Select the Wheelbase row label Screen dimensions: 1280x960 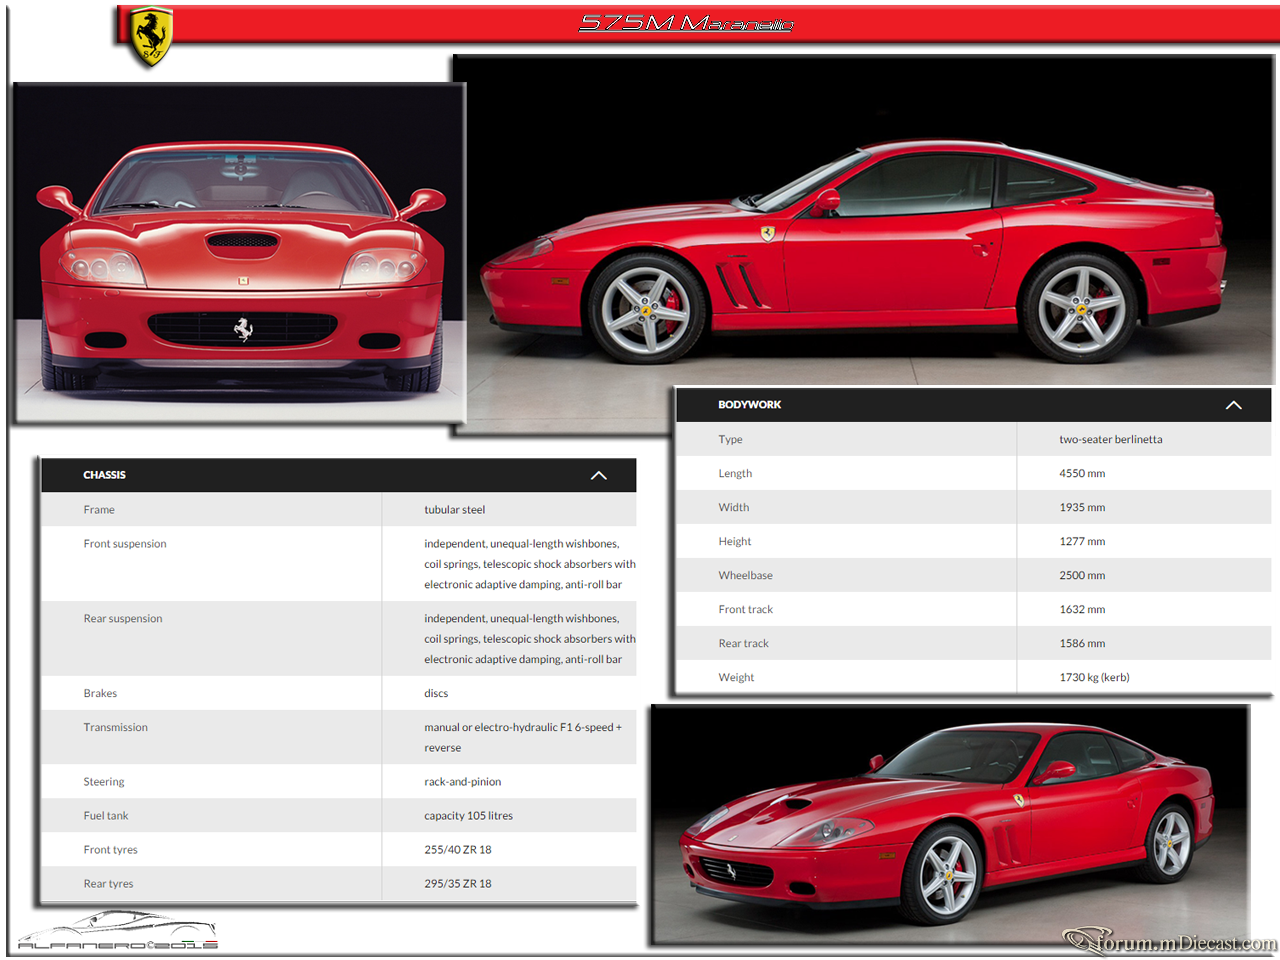coord(746,576)
